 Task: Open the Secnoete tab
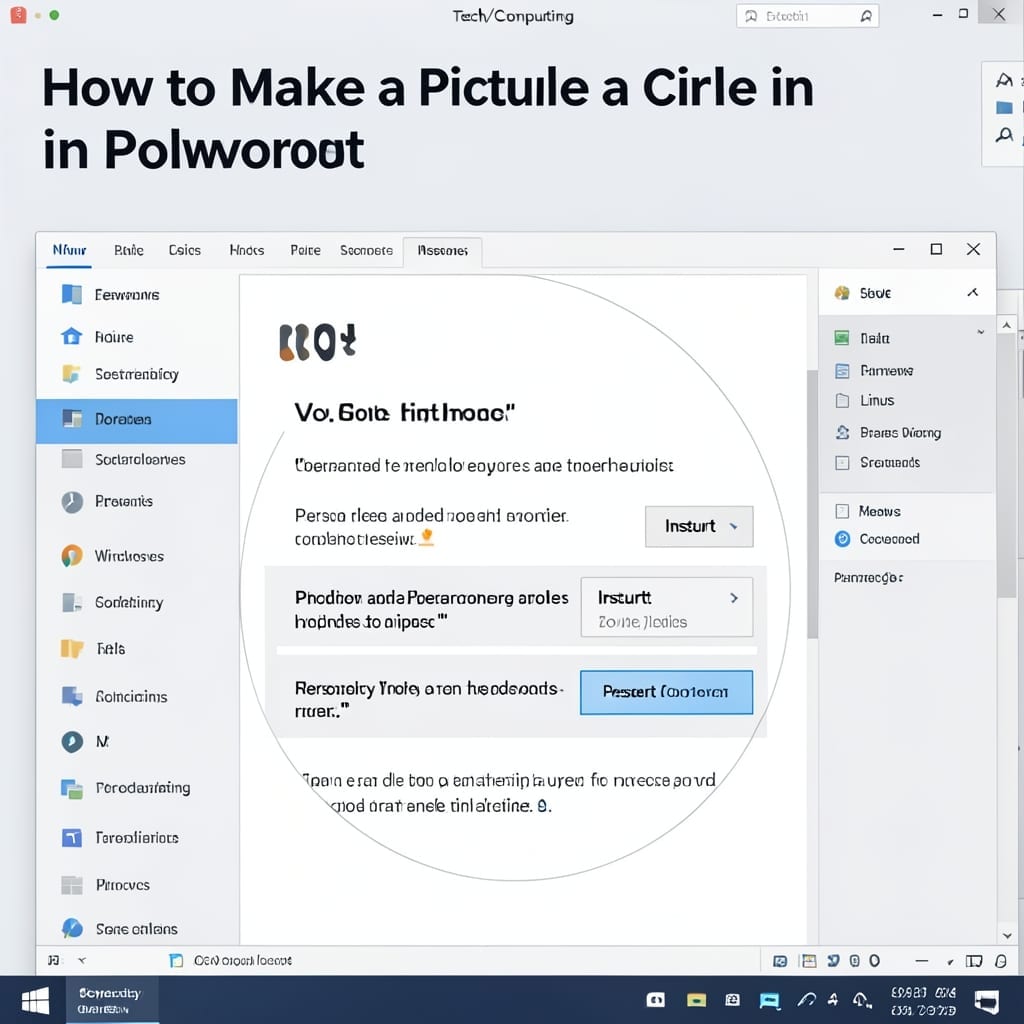366,250
